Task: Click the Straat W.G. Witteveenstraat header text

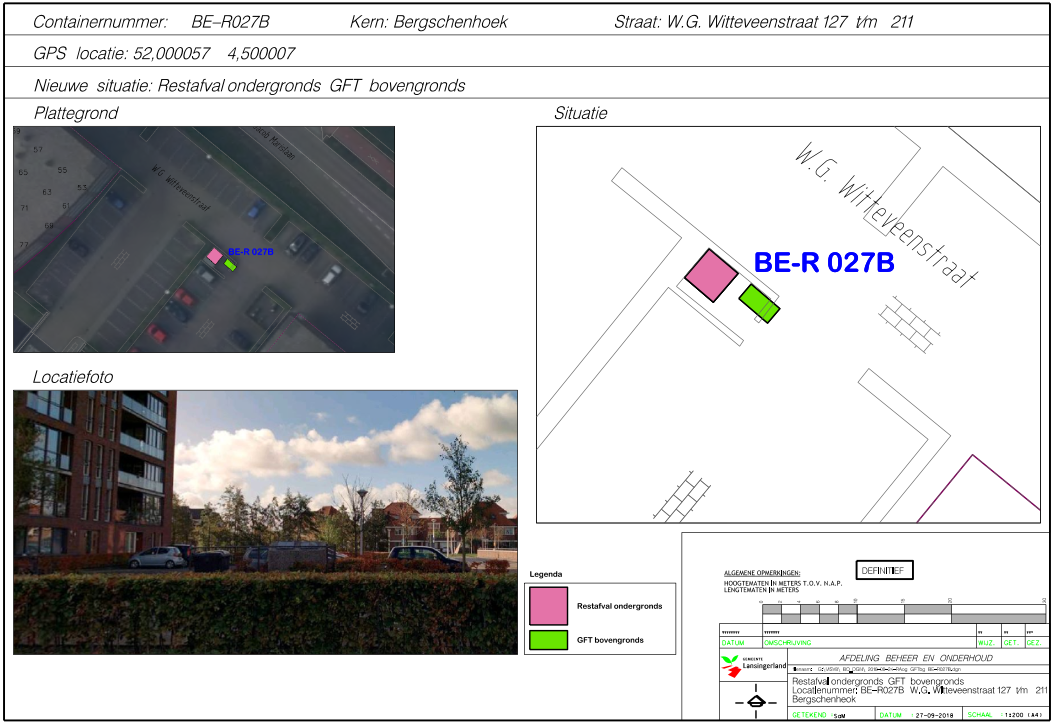Action: tap(762, 22)
